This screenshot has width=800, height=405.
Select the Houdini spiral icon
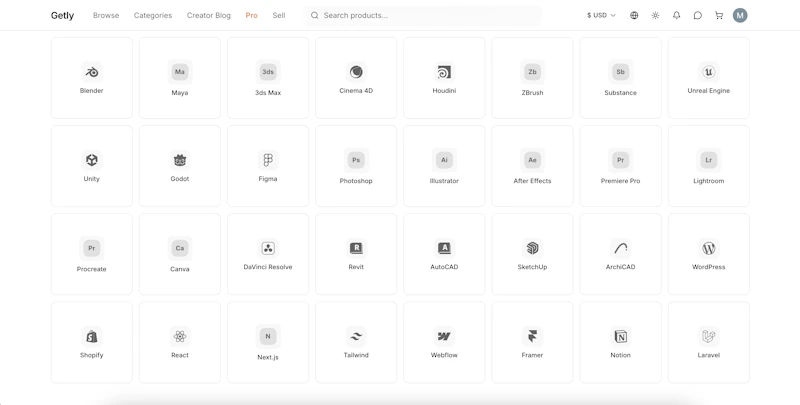(444, 72)
